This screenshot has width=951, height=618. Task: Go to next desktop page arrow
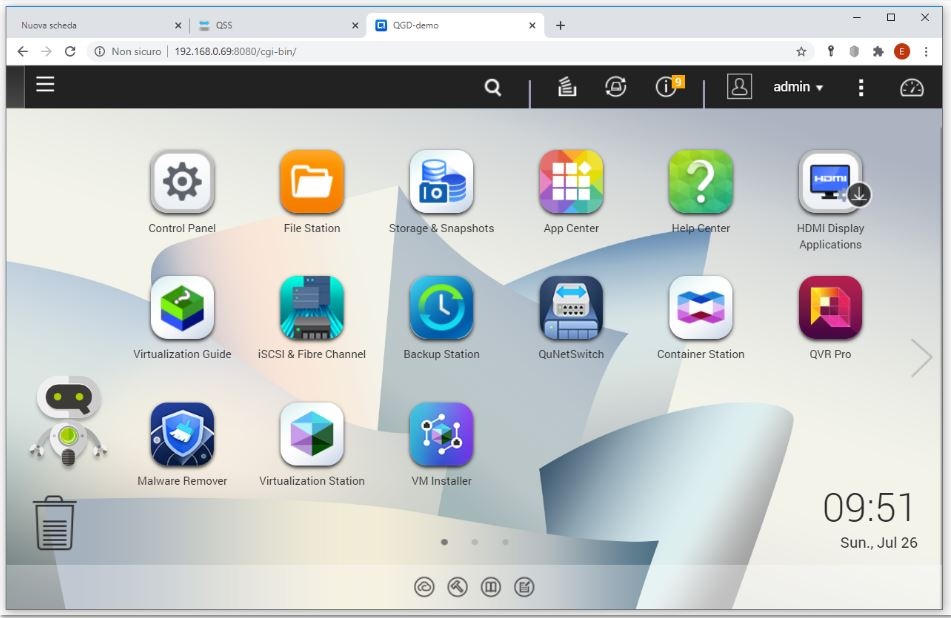[x=921, y=358]
